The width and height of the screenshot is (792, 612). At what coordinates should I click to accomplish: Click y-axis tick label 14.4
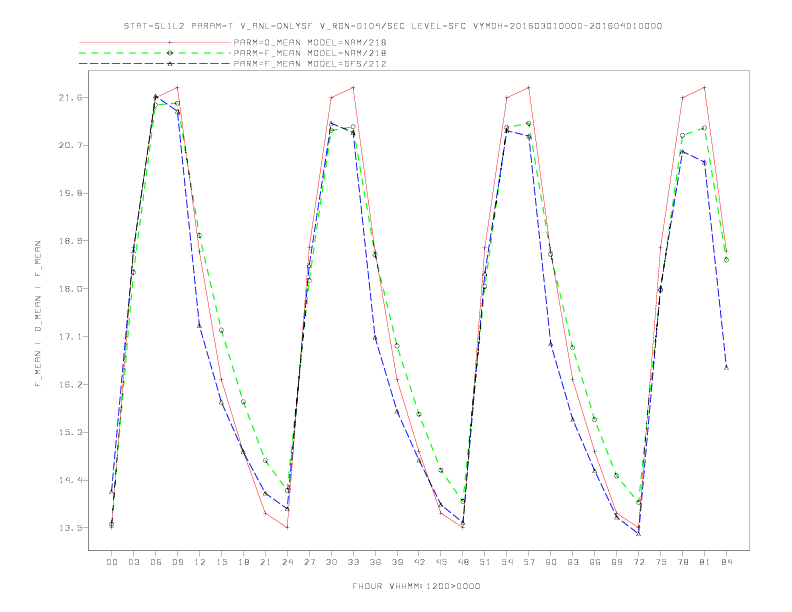pos(68,480)
